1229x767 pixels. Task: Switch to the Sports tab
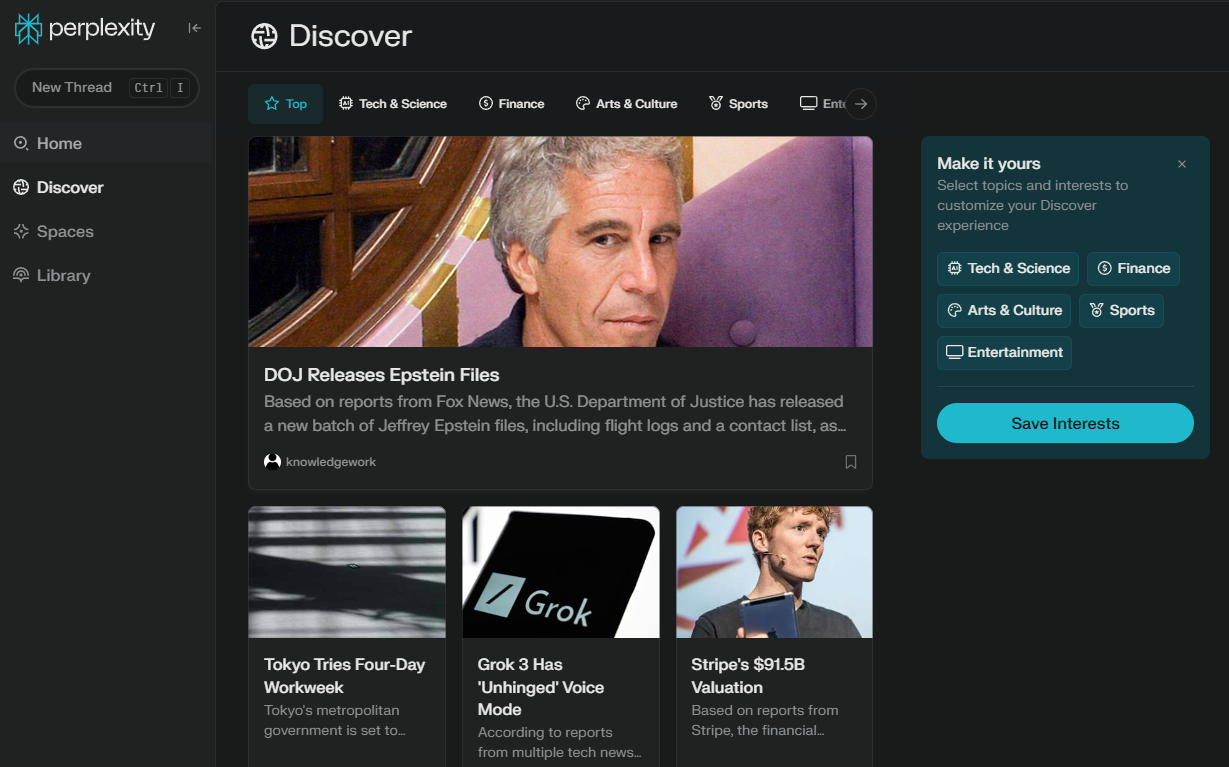pyautogui.click(x=739, y=104)
